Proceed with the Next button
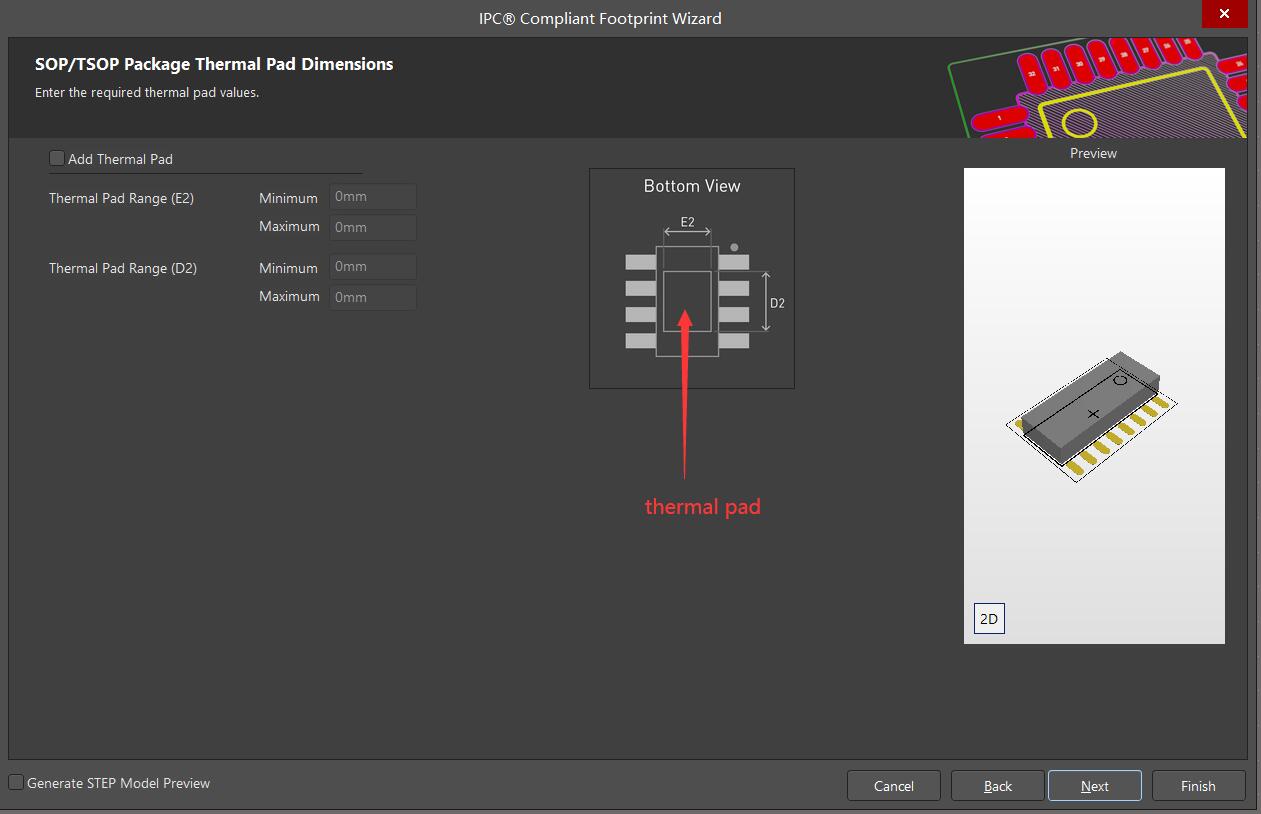 pos(1095,786)
